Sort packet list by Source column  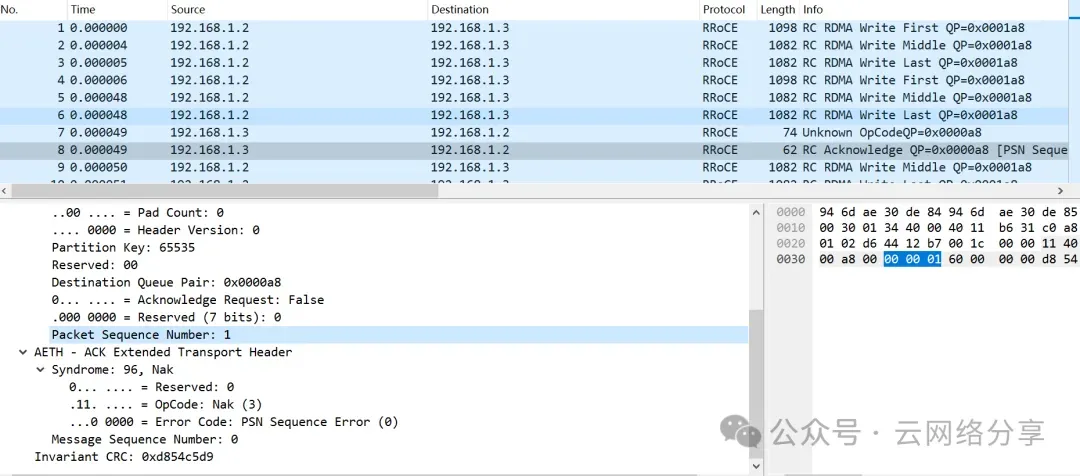pyautogui.click(x=190, y=9)
